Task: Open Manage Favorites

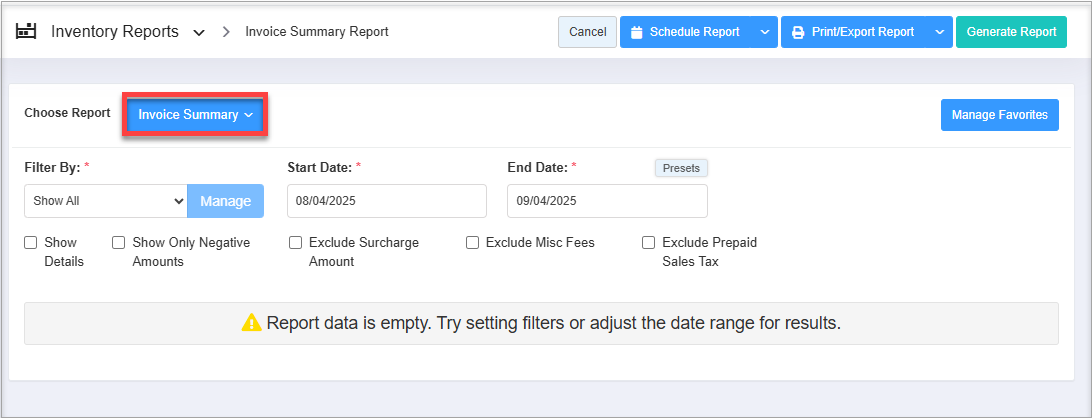Action: 999,115
